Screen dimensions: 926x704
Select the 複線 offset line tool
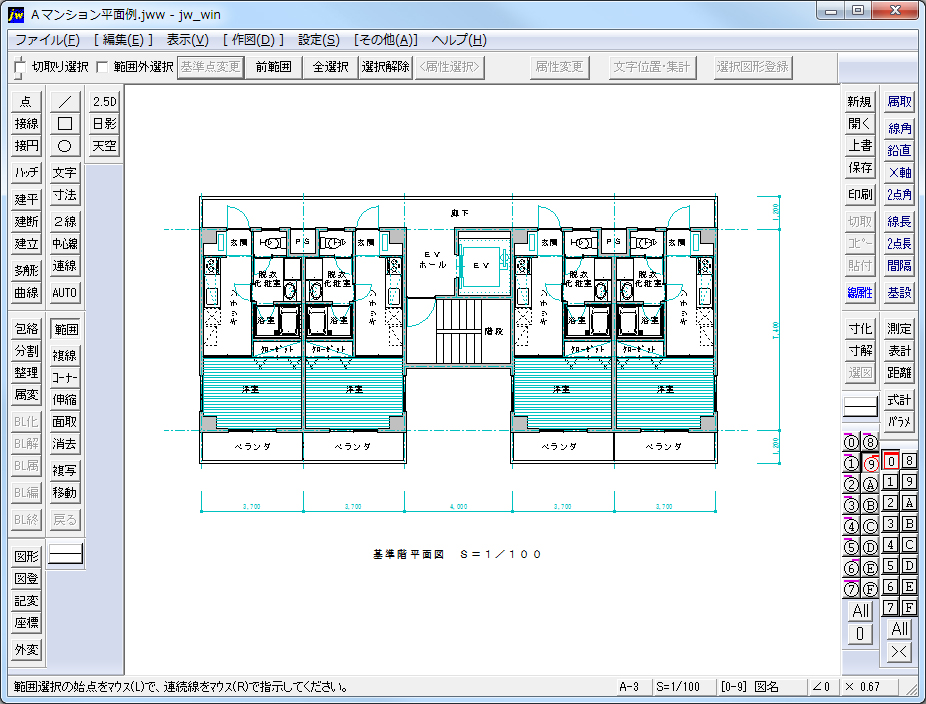tap(65, 355)
